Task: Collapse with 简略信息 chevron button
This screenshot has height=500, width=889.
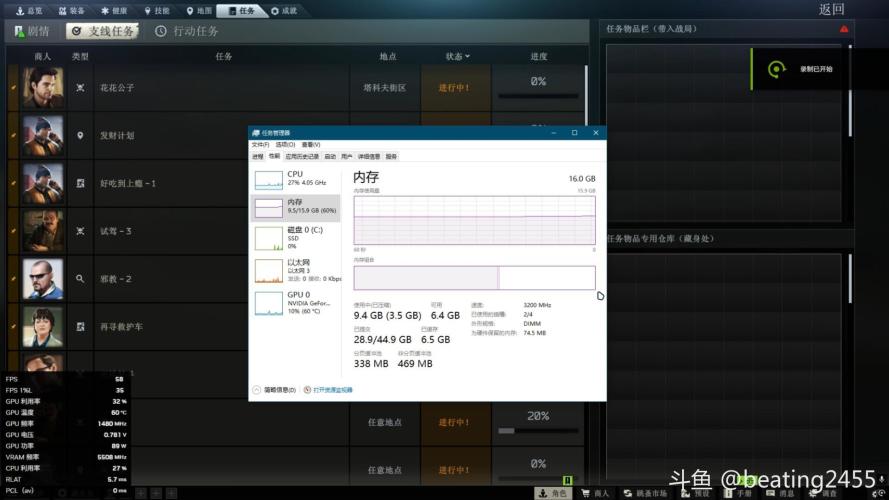Action: coord(256,389)
